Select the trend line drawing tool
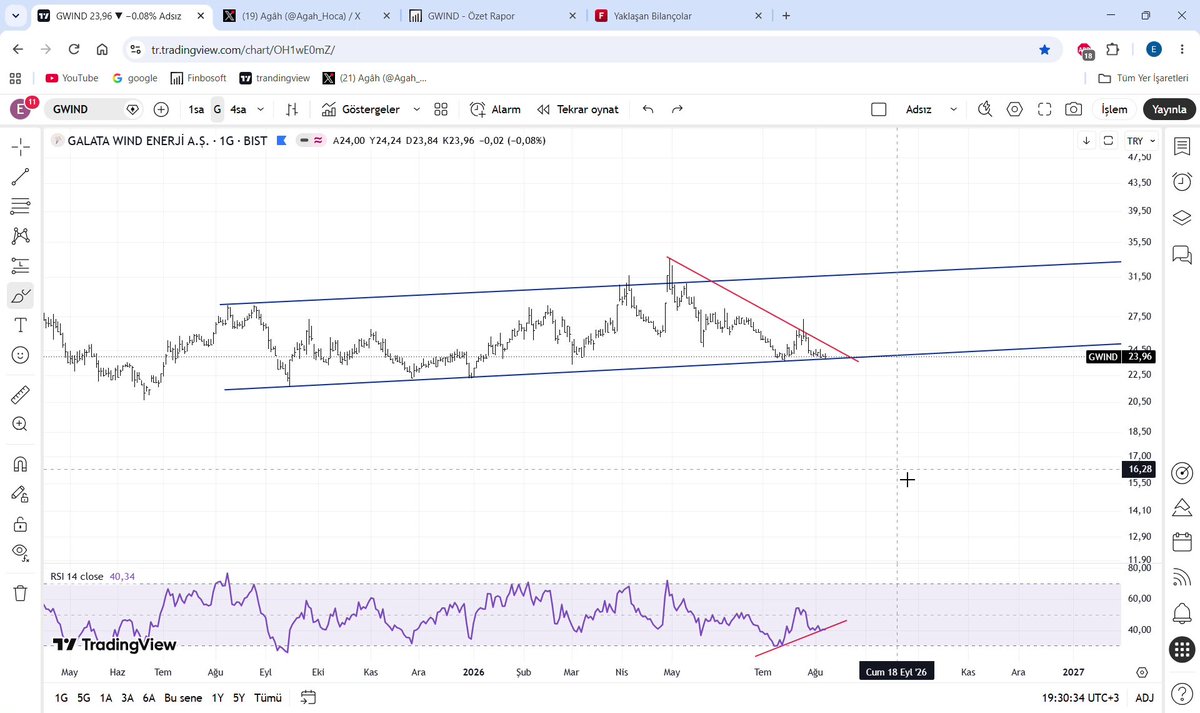Screen dimensions: 1200x713 click(20, 177)
